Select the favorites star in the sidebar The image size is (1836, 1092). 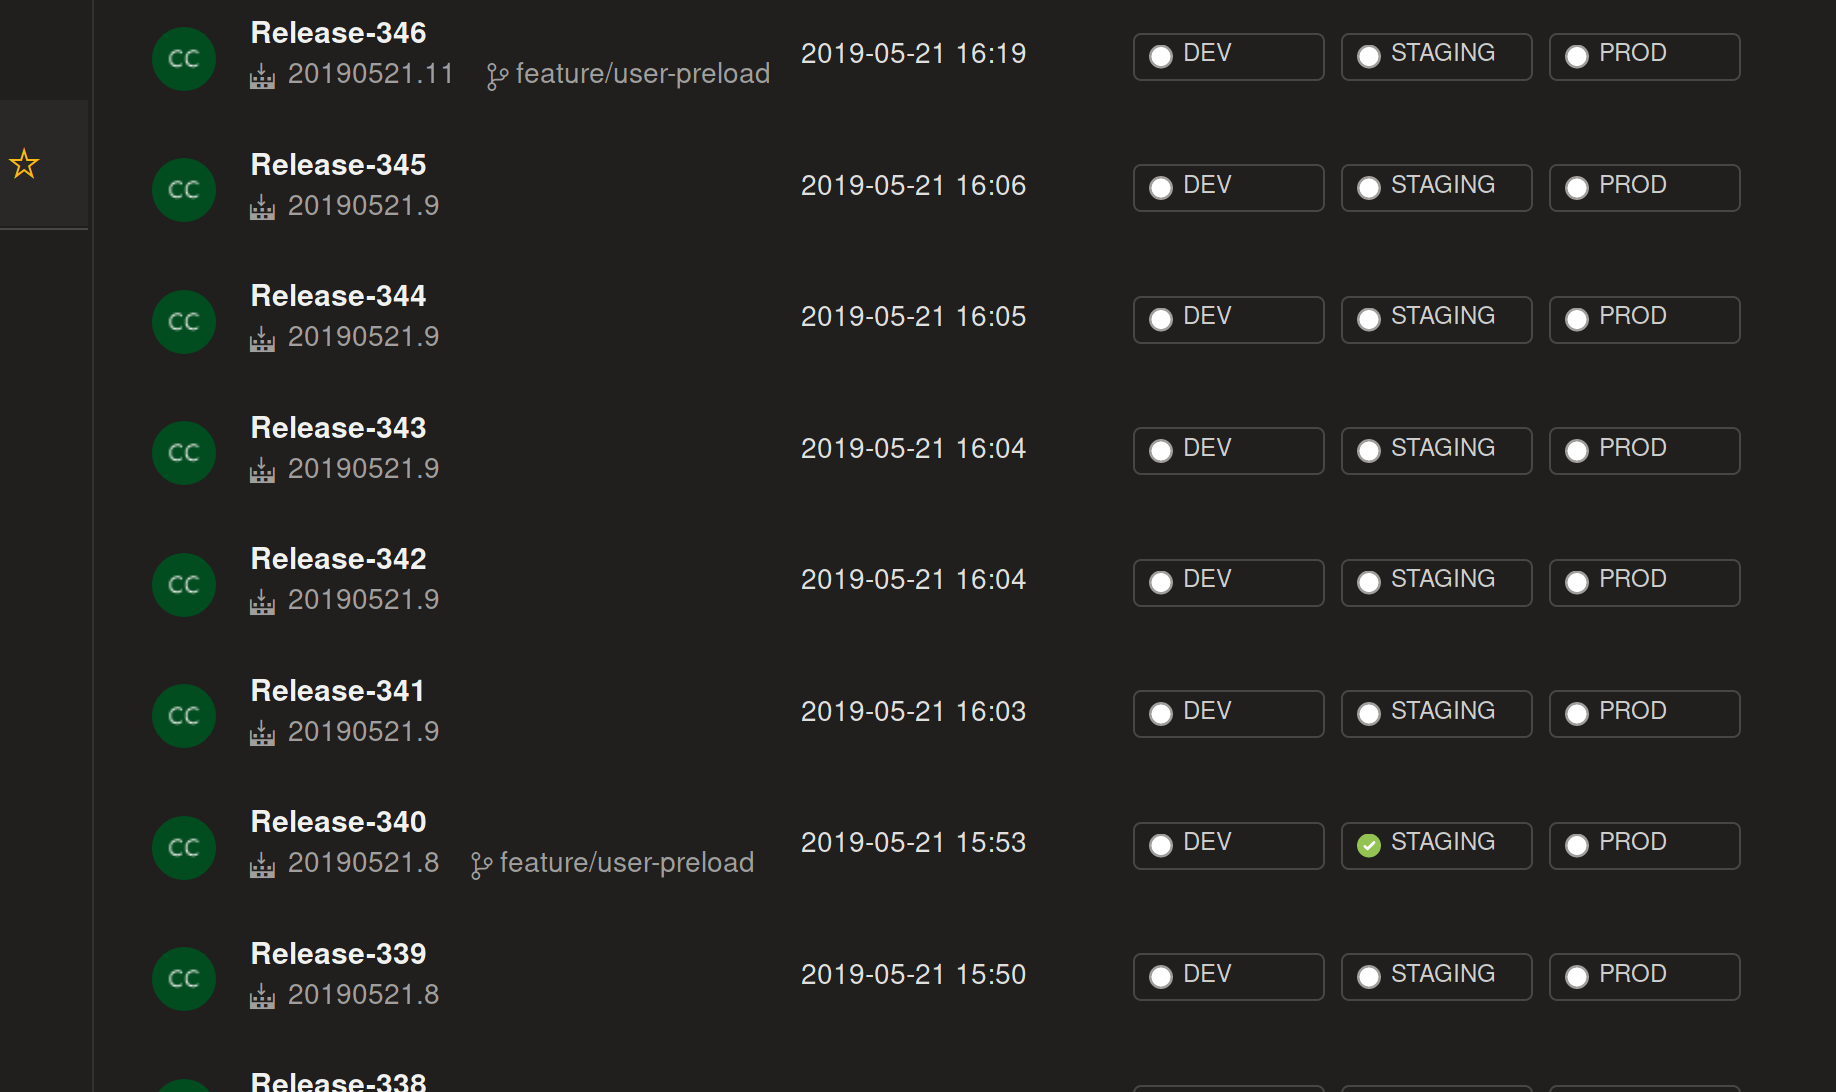coord(24,163)
